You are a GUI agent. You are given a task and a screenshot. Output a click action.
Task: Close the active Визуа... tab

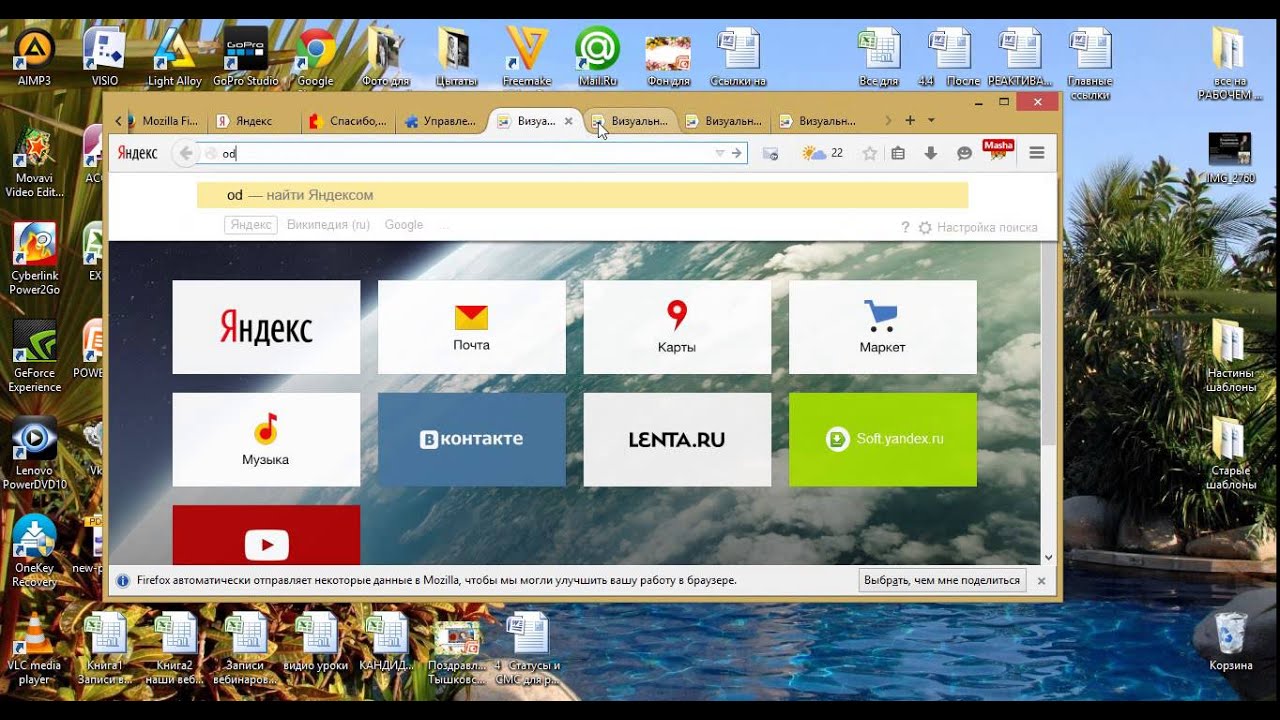pyautogui.click(x=569, y=121)
